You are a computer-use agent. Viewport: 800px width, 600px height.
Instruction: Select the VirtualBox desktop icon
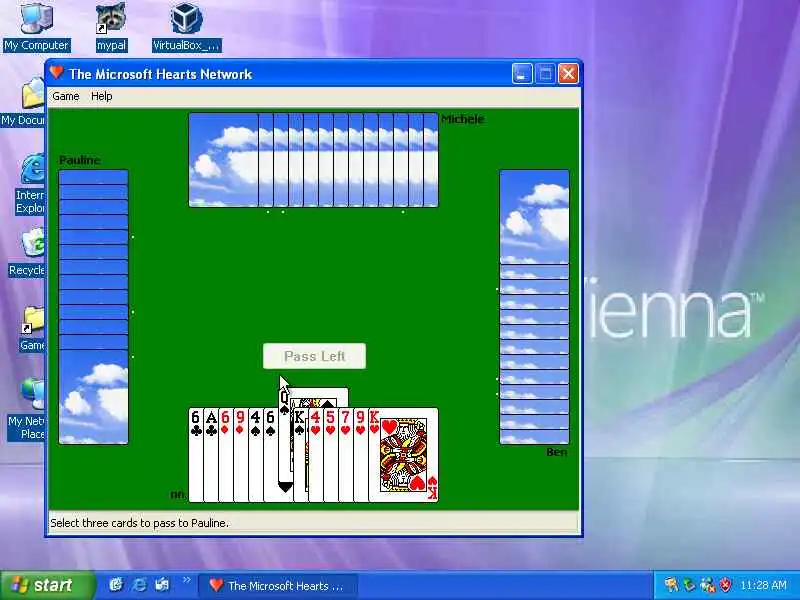[186, 27]
